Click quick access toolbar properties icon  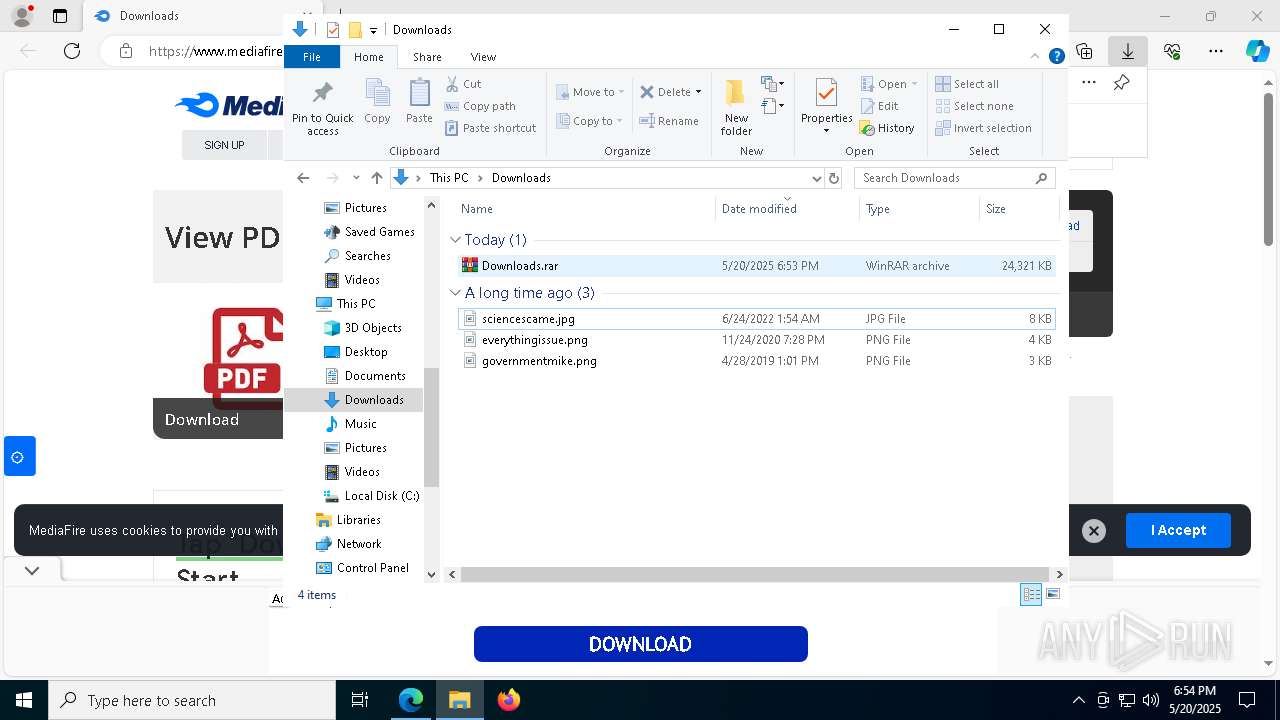coord(333,30)
